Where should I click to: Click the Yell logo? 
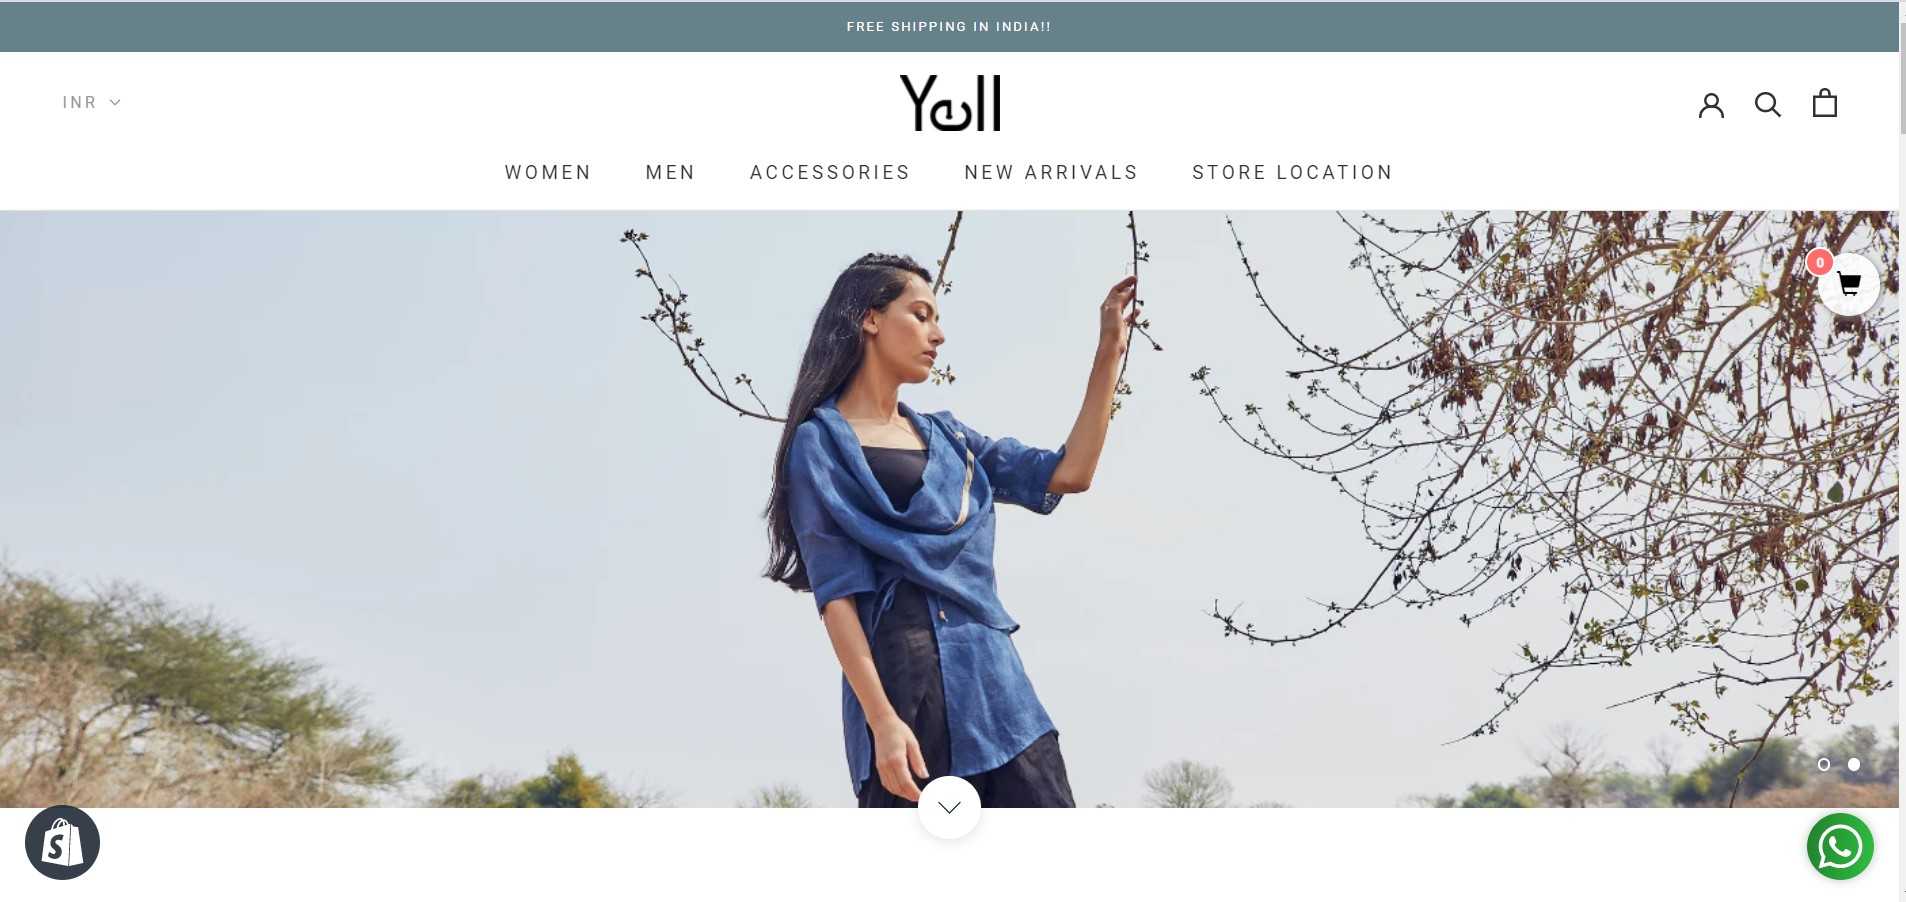click(950, 103)
